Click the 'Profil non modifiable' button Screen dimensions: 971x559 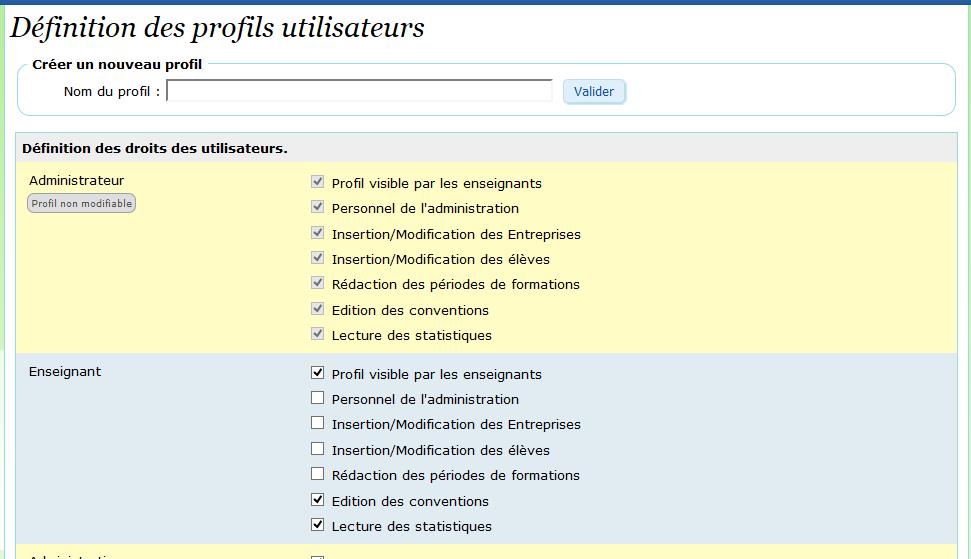[x=81, y=203]
